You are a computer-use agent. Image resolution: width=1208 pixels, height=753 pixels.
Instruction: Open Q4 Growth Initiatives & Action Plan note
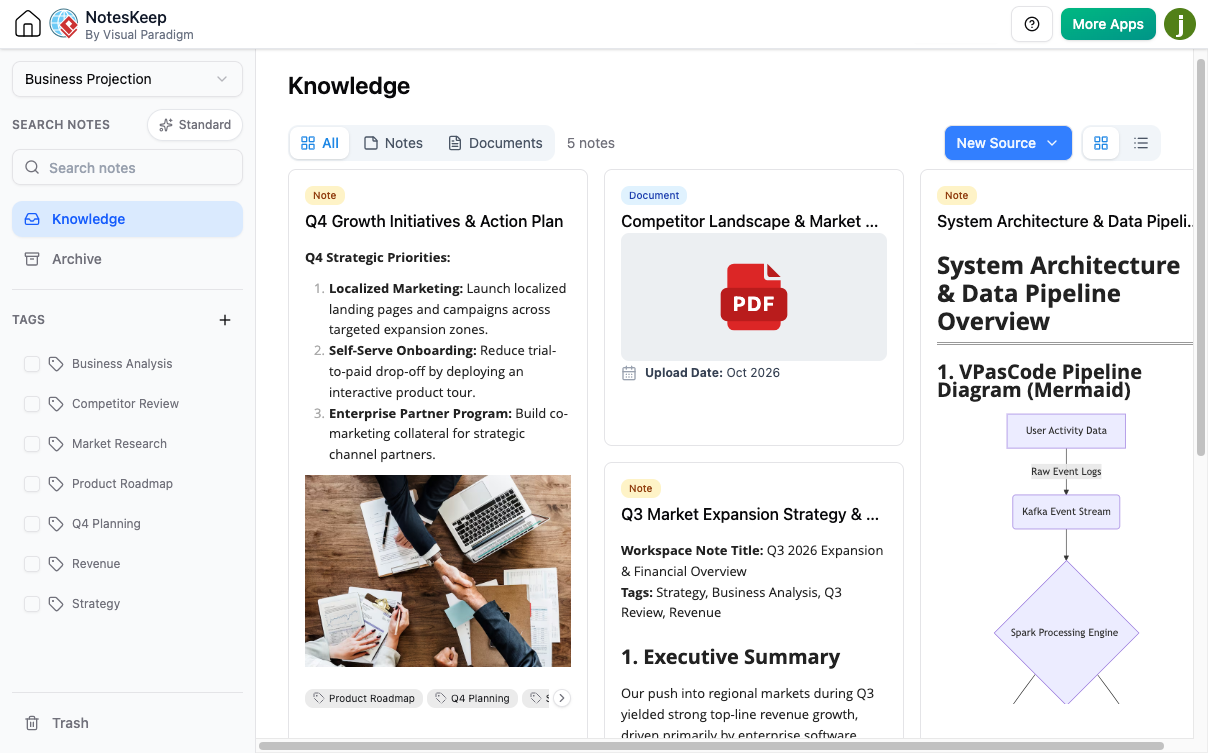coord(434,221)
